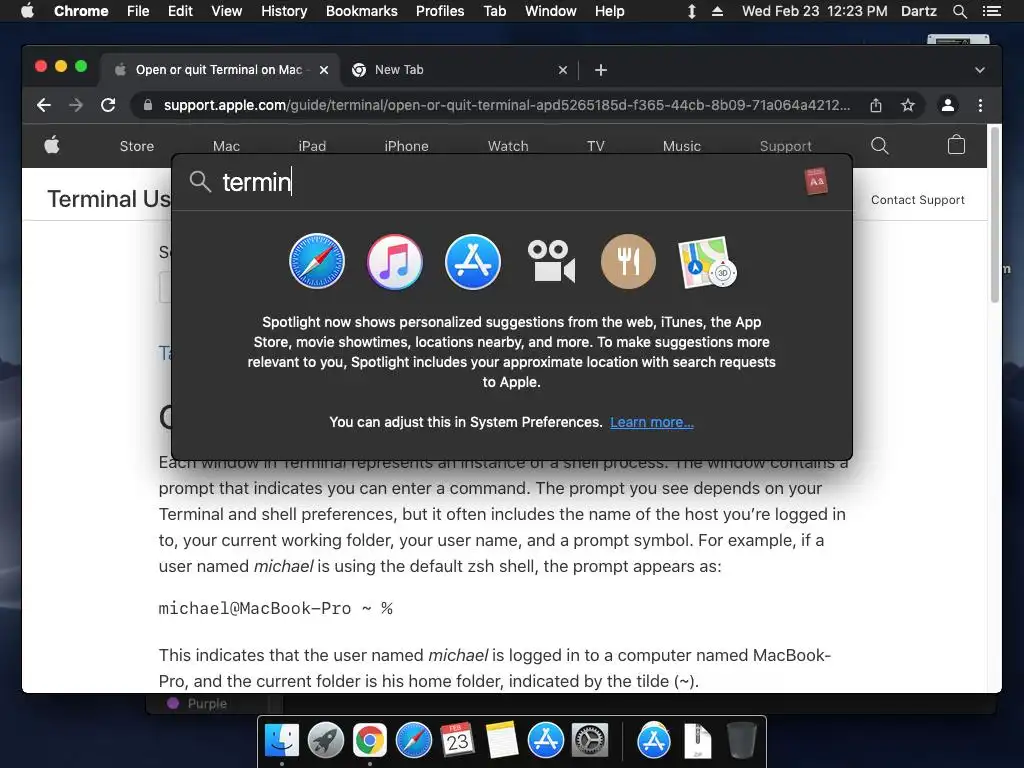Open the Help menu
Viewport: 1024px width, 768px height.
(x=609, y=11)
